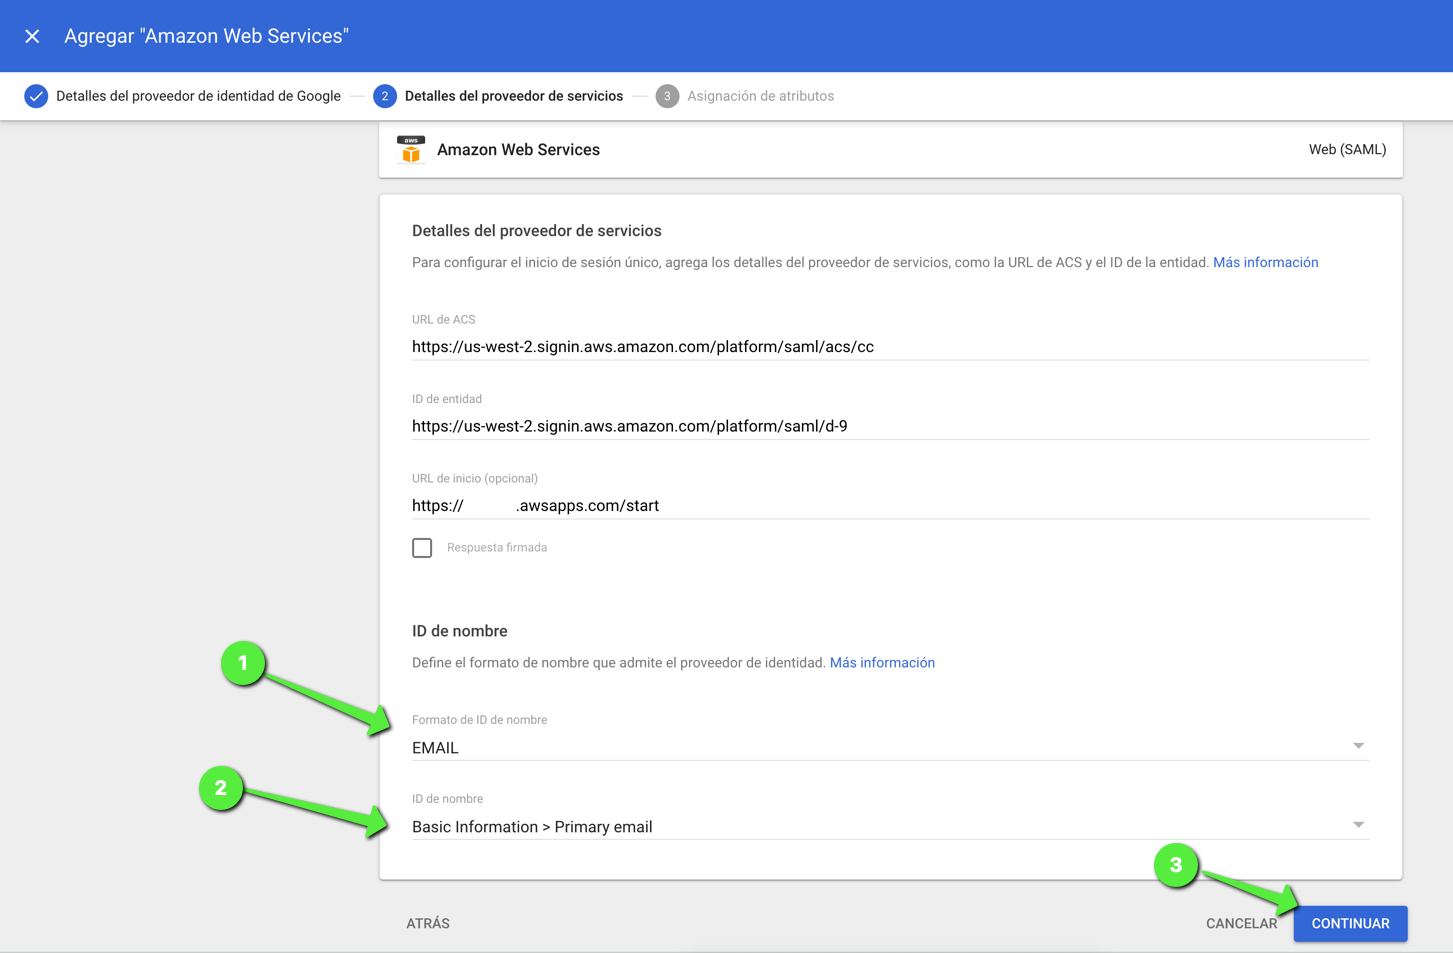Focus the ID de entidad field
The width and height of the screenshot is (1453, 953).
pos(890,426)
